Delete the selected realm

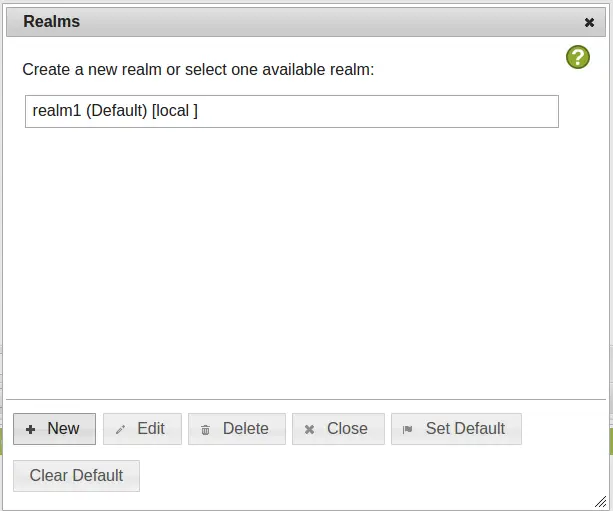click(x=237, y=429)
